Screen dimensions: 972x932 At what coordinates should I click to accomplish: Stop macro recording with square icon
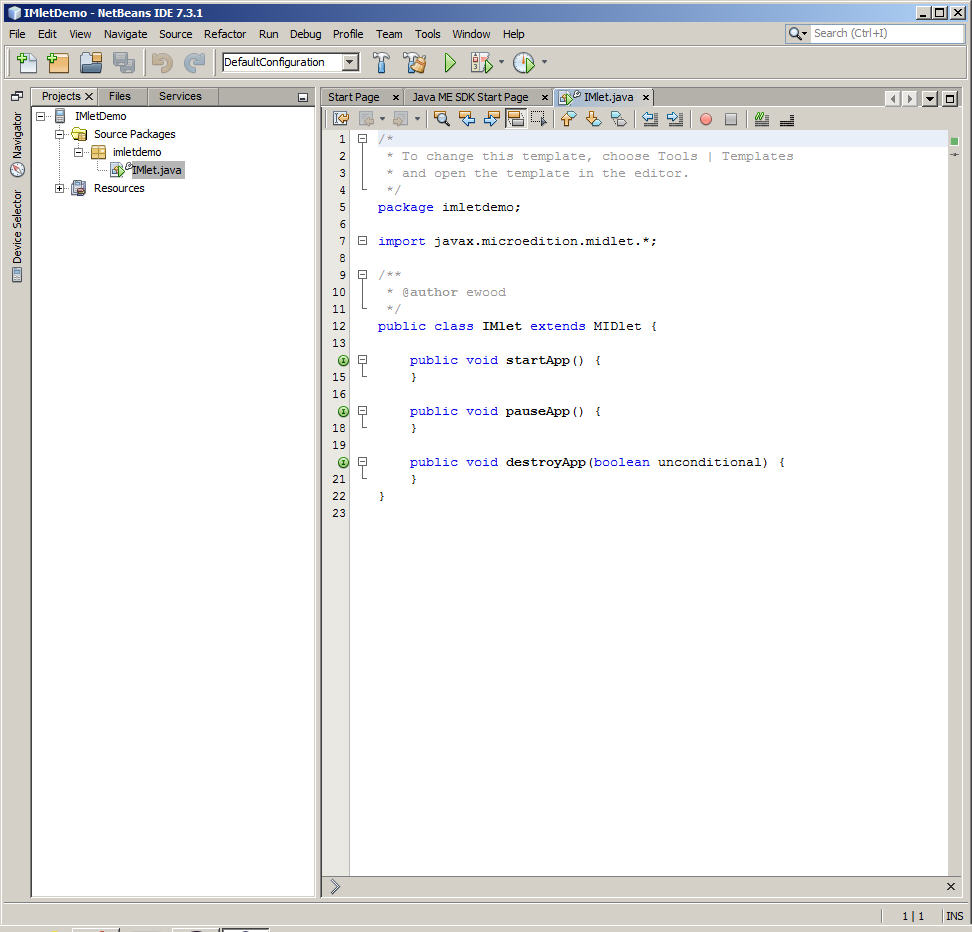pyautogui.click(x=731, y=119)
